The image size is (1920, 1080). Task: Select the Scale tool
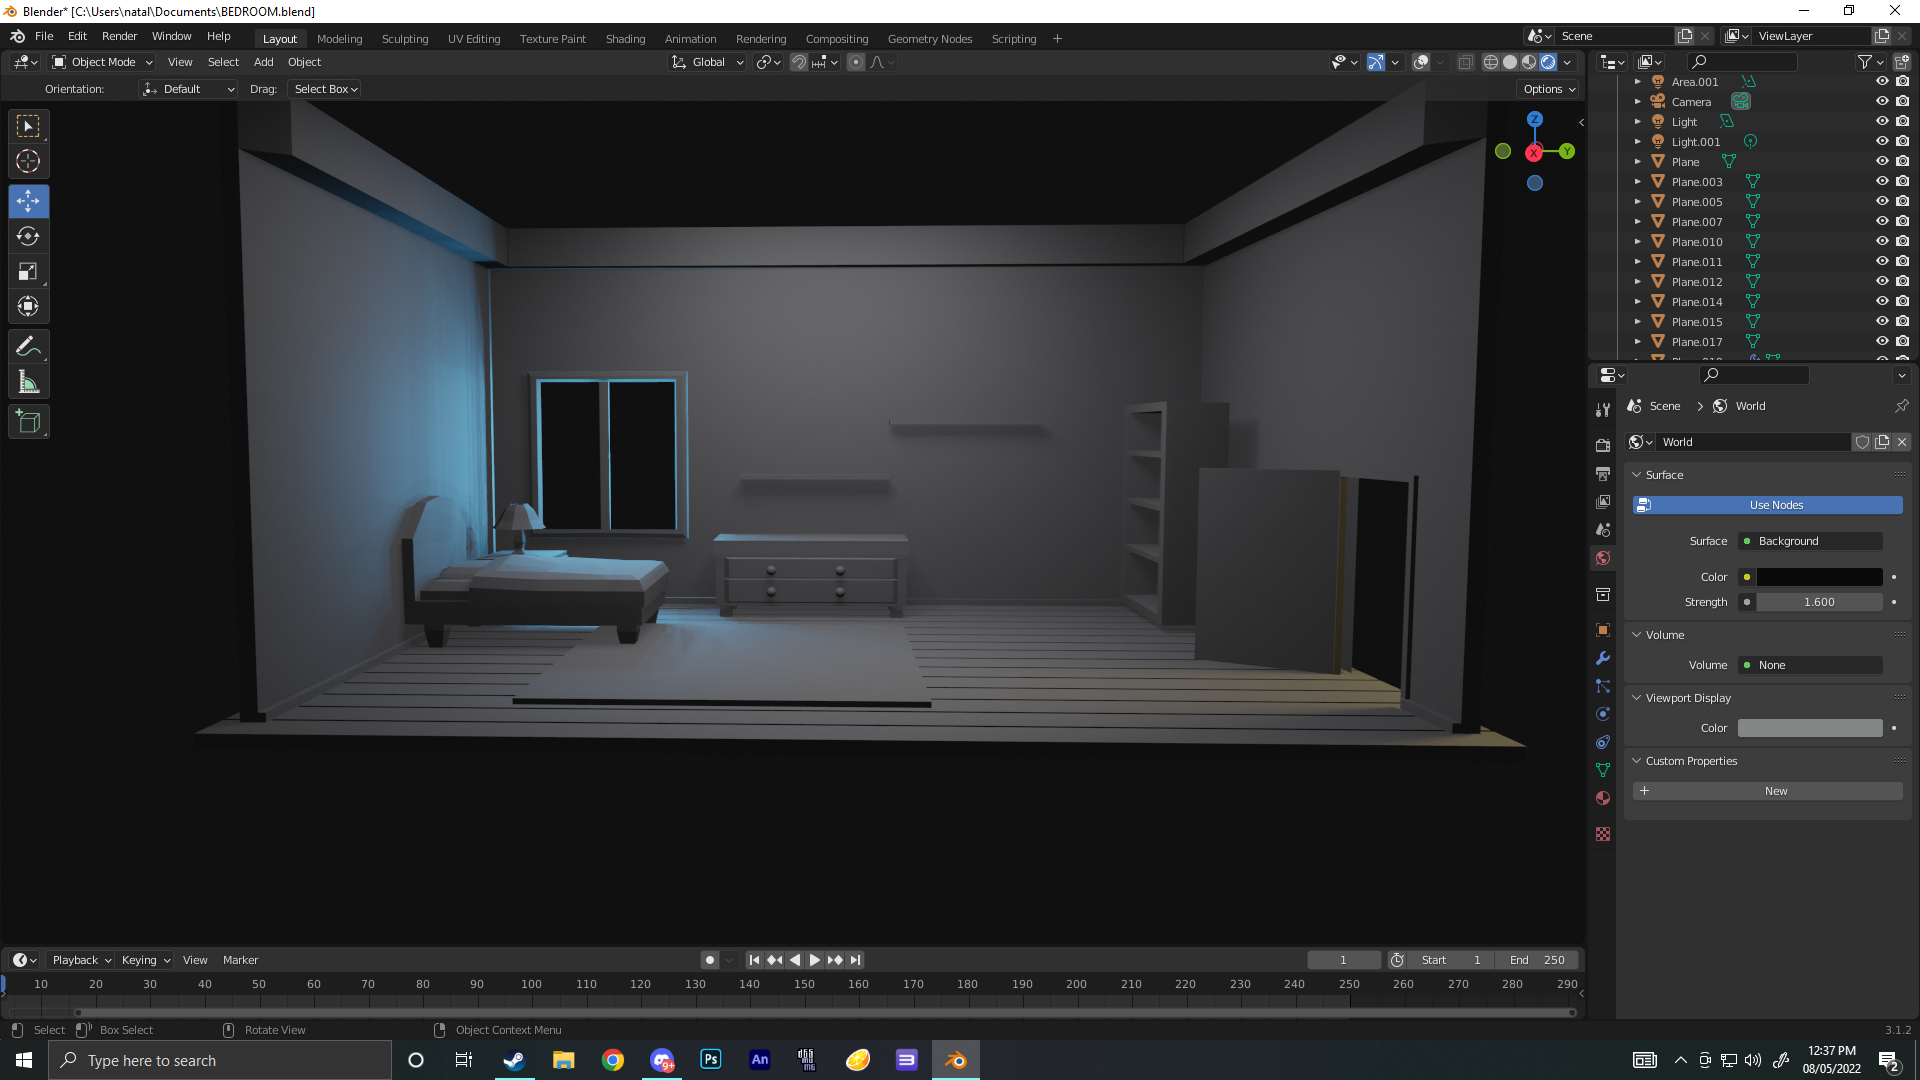[28, 272]
